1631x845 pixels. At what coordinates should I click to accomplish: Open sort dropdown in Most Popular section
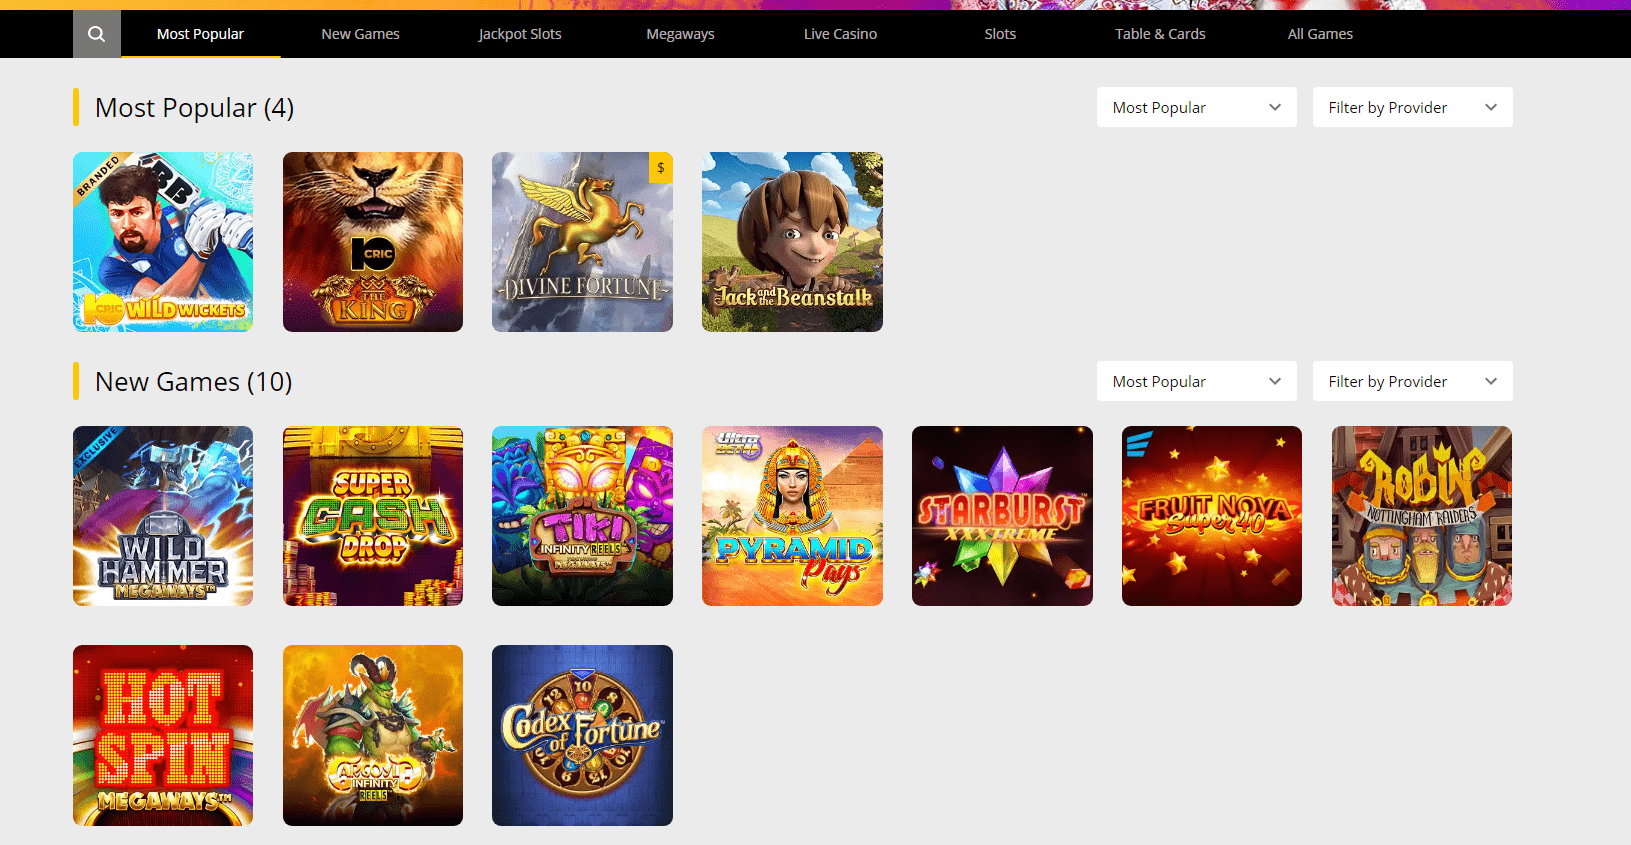pos(1196,107)
